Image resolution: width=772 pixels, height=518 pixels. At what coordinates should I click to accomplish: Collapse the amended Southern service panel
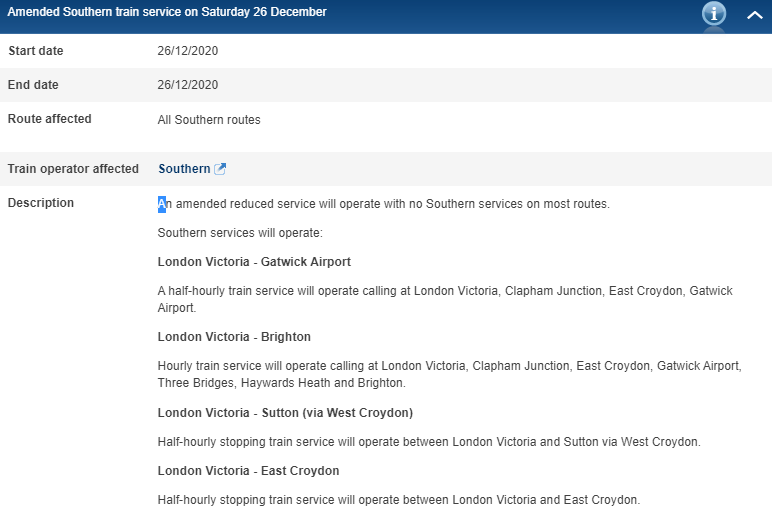click(x=755, y=13)
